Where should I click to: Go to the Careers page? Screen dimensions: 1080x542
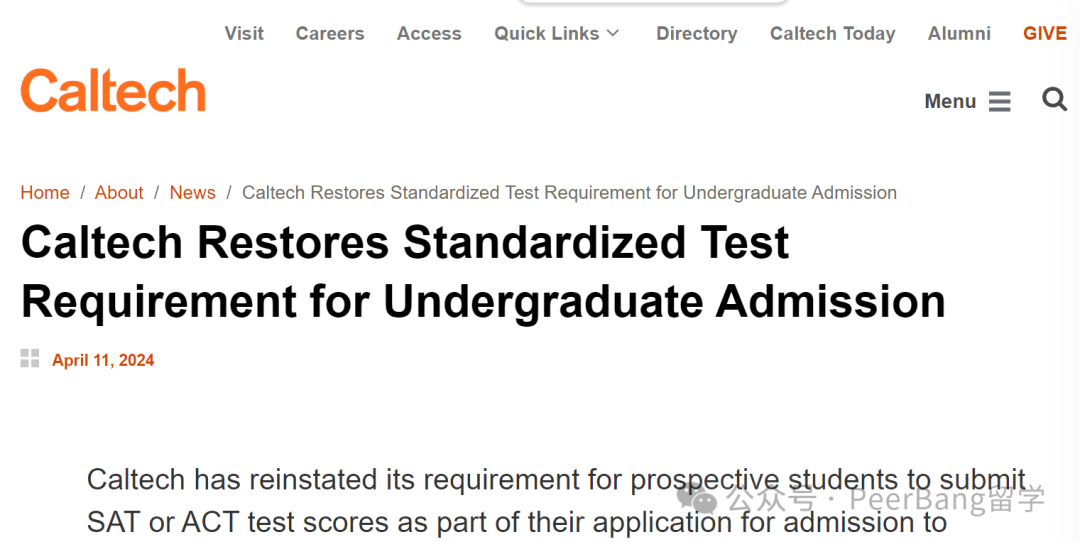[330, 33]
